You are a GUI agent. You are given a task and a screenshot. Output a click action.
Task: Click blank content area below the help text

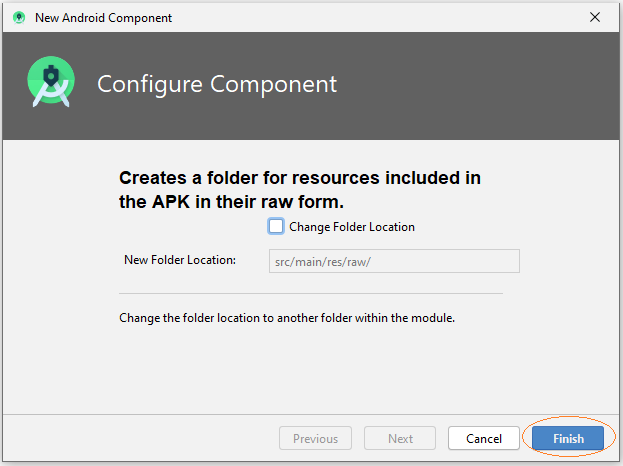point(310,369)
